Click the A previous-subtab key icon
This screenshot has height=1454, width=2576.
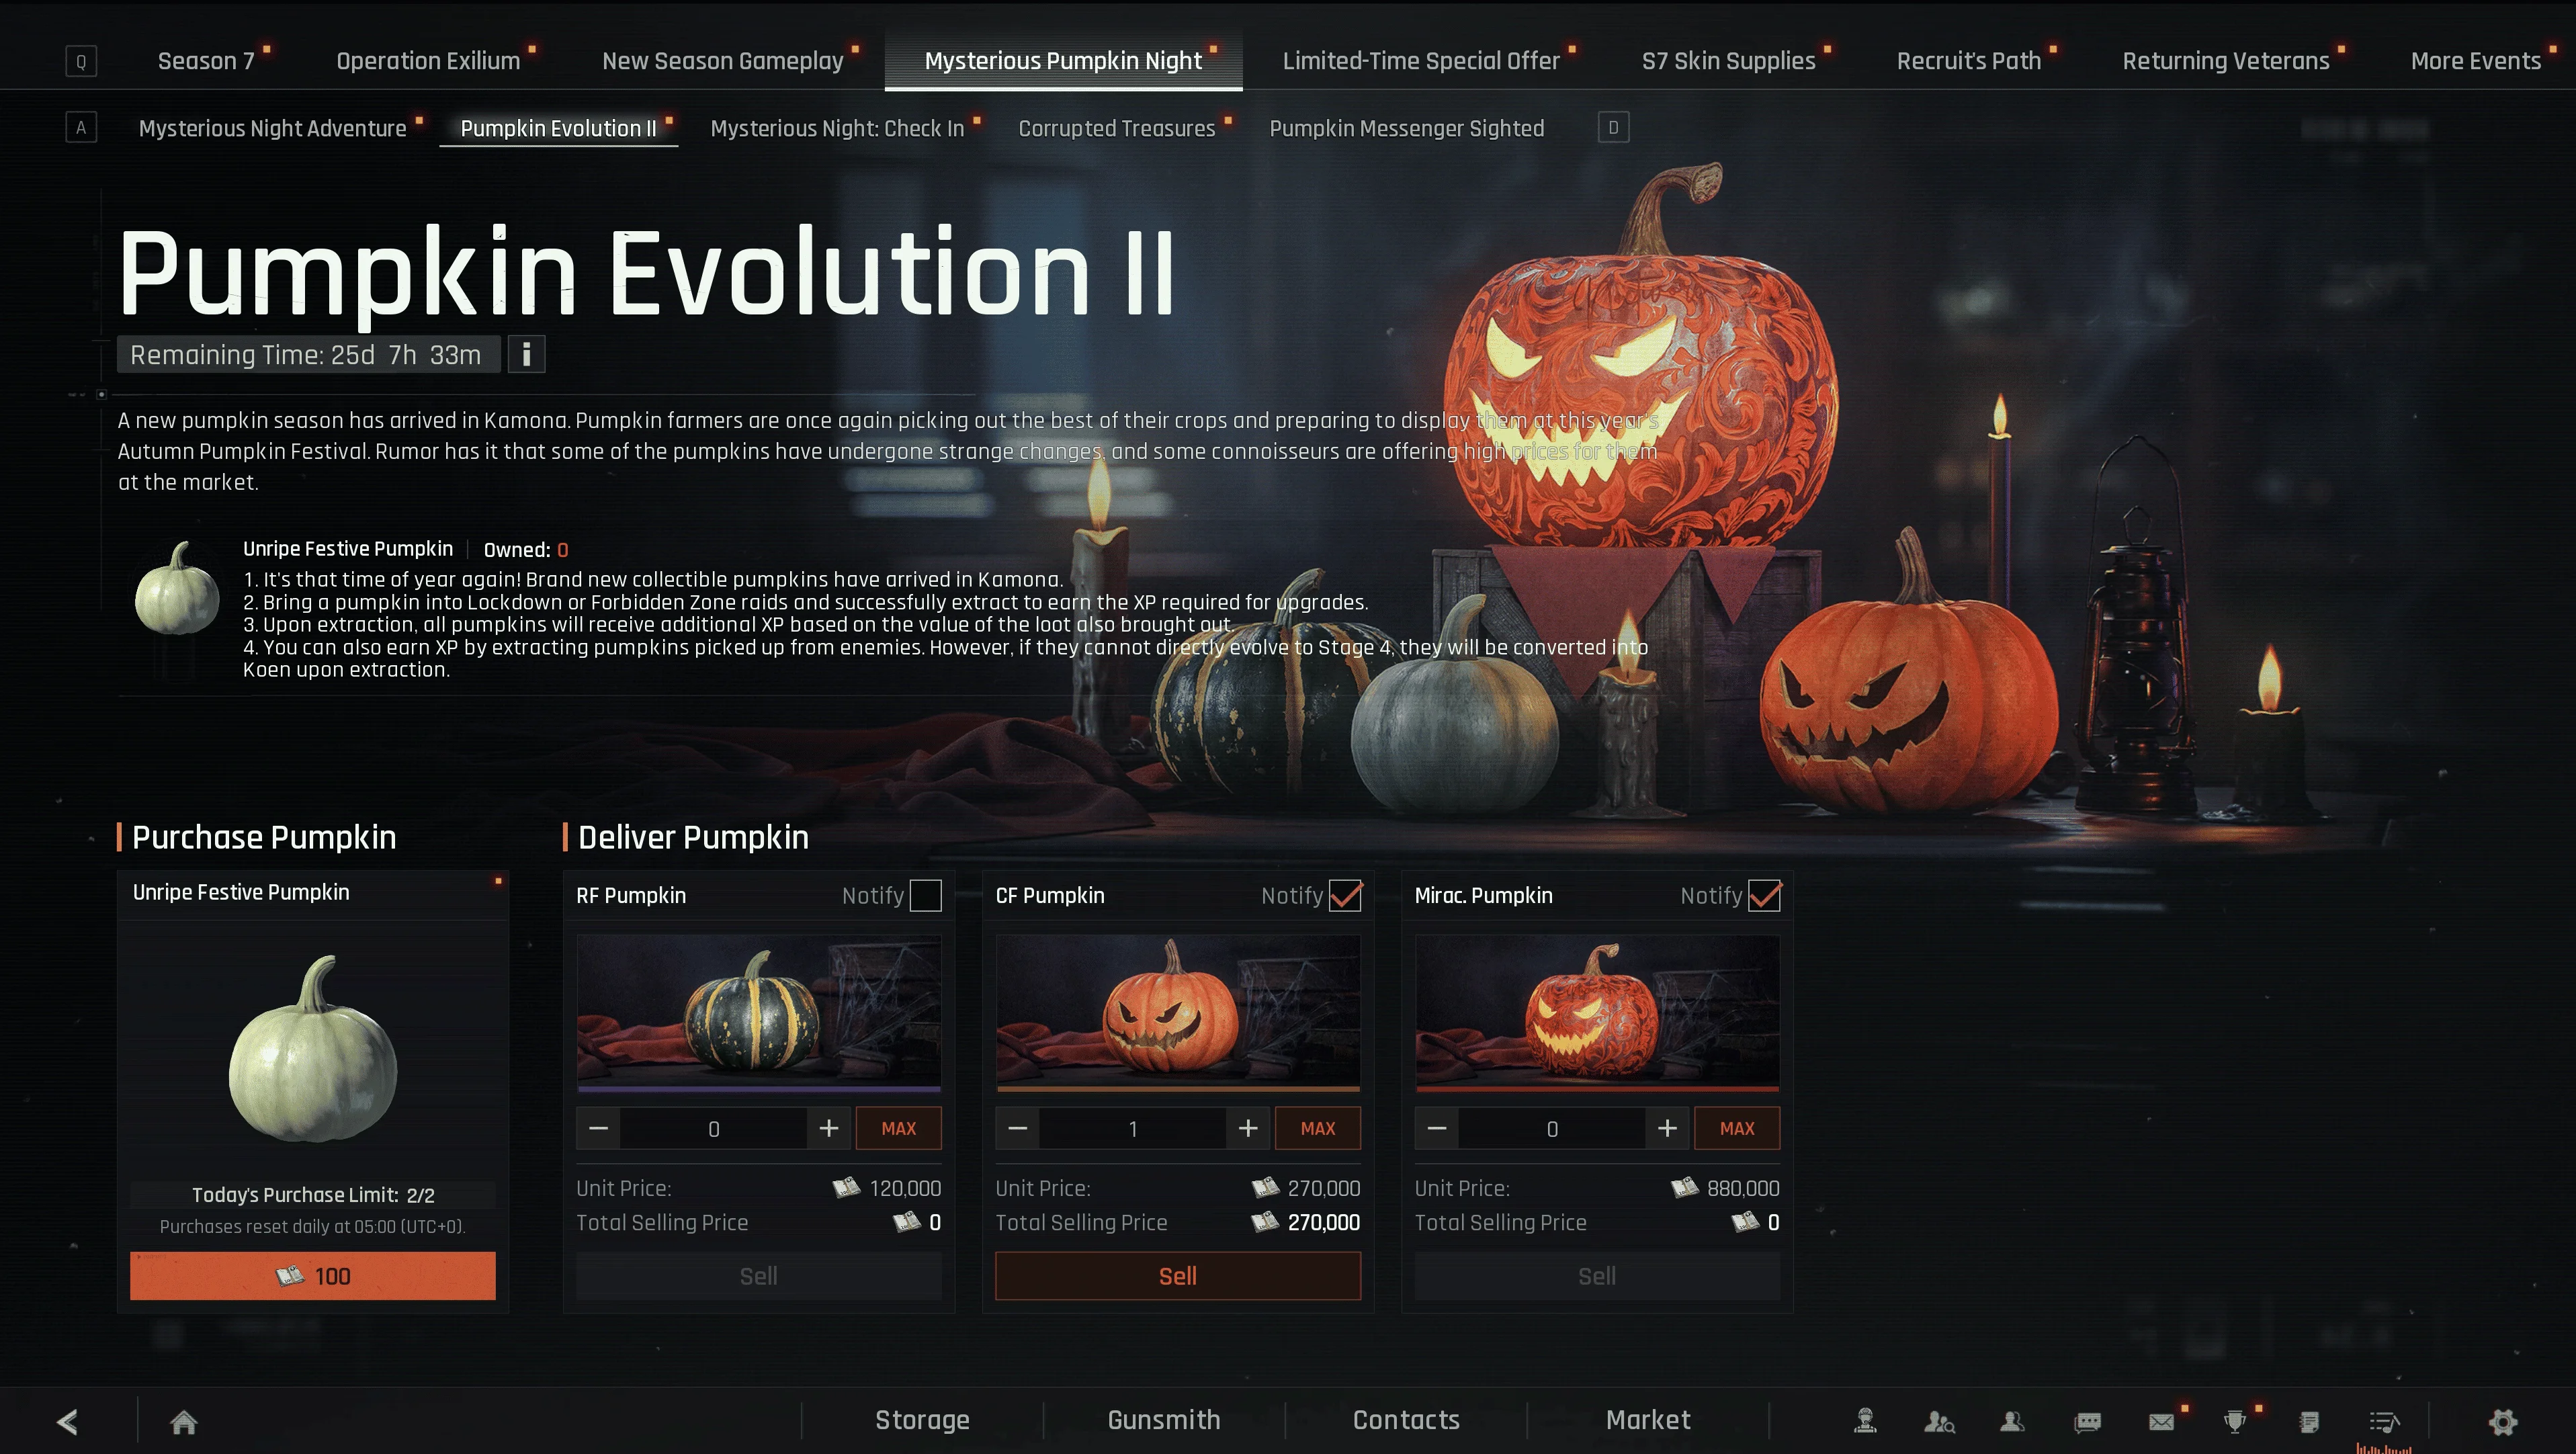click(81, 128)
